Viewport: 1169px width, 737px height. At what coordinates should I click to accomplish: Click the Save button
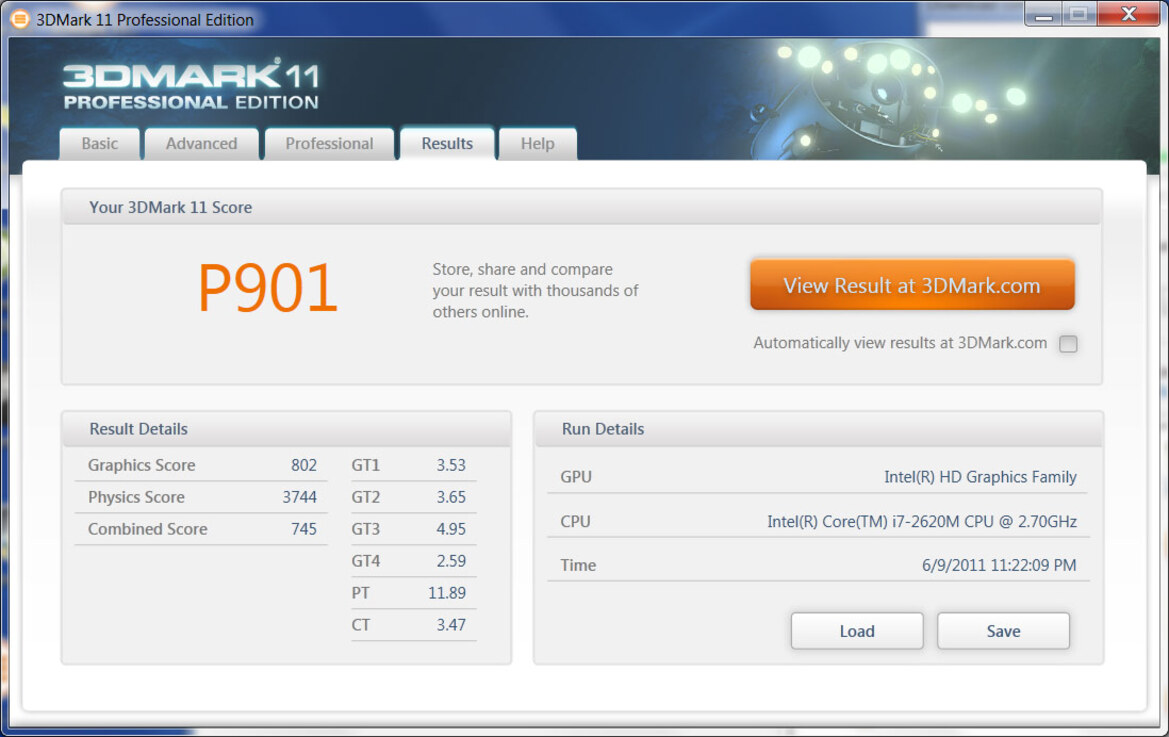[1003, 631]
